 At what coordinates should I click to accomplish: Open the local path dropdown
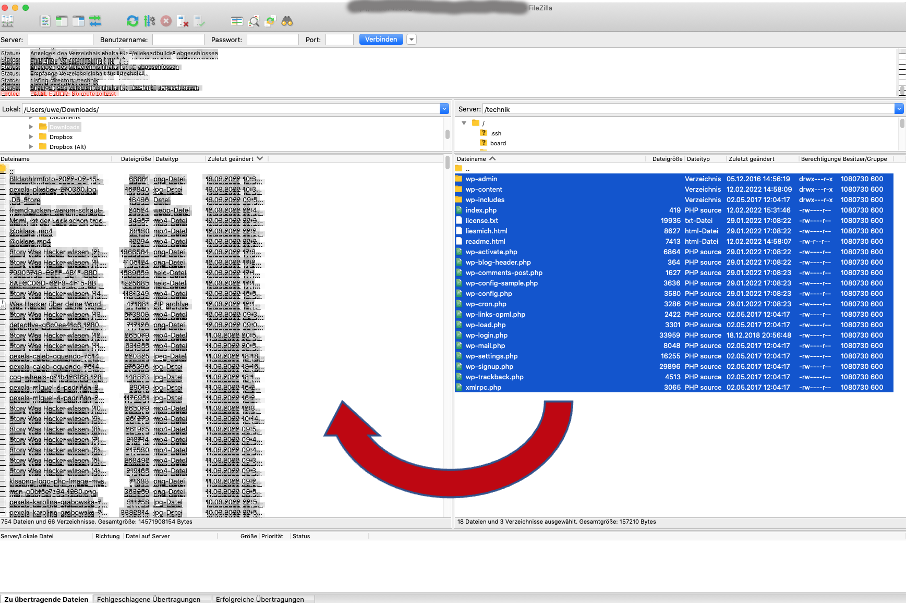(x=442, y=108)
